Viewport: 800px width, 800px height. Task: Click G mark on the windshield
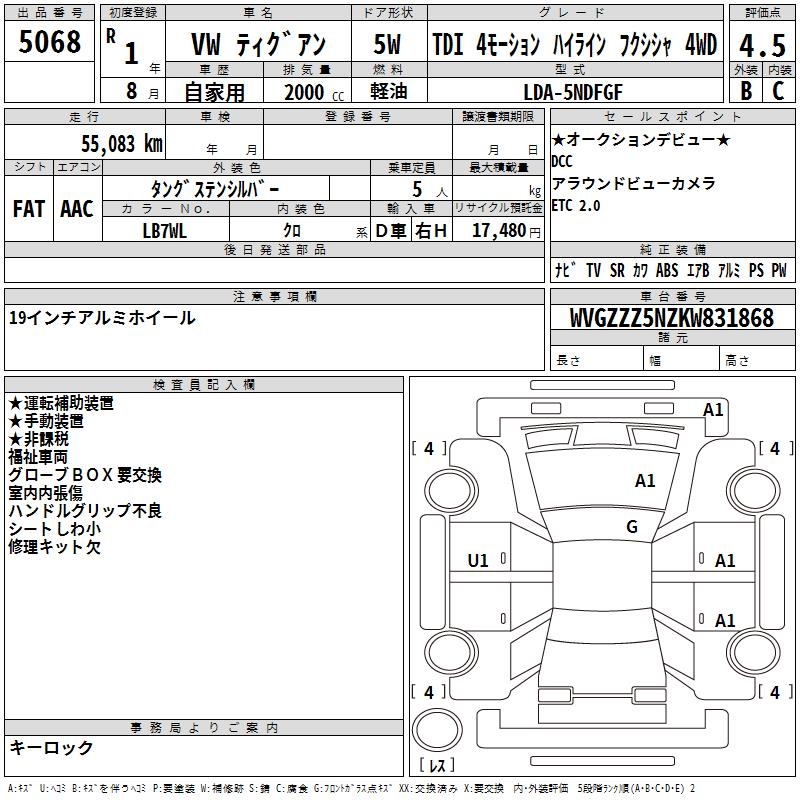[x=632, y=526]
